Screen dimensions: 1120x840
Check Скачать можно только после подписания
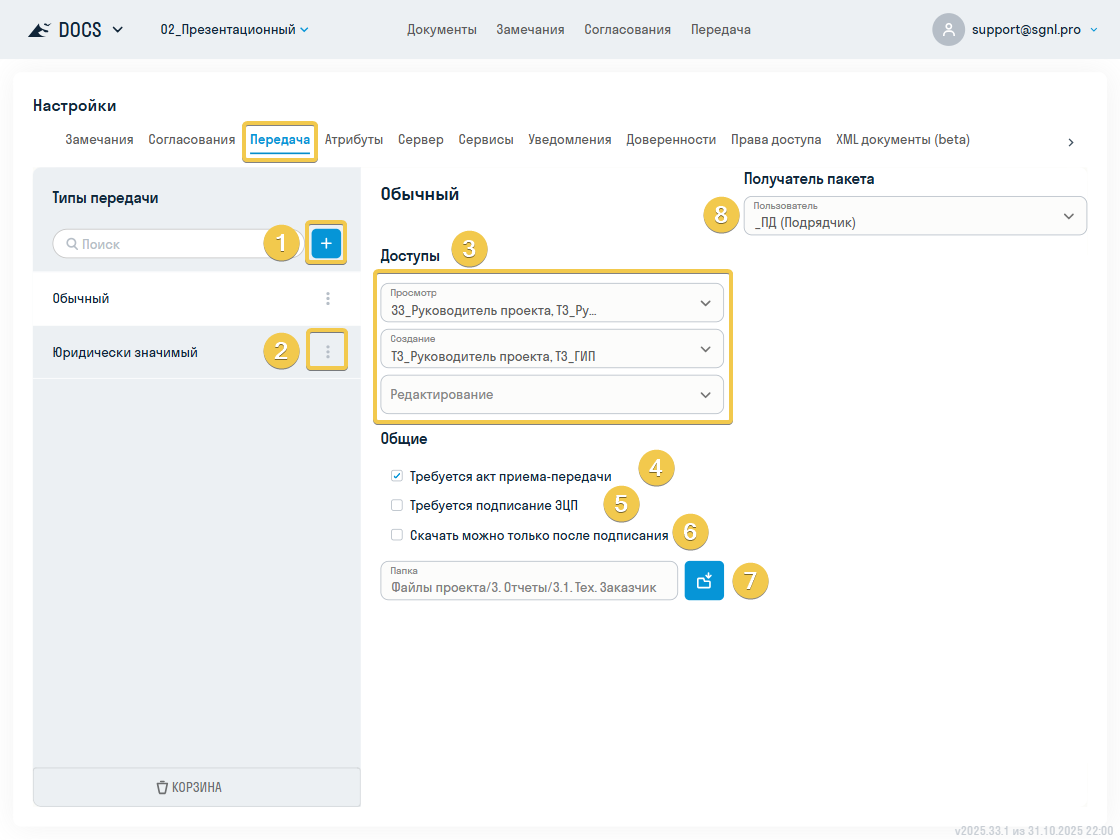[397, 535]
